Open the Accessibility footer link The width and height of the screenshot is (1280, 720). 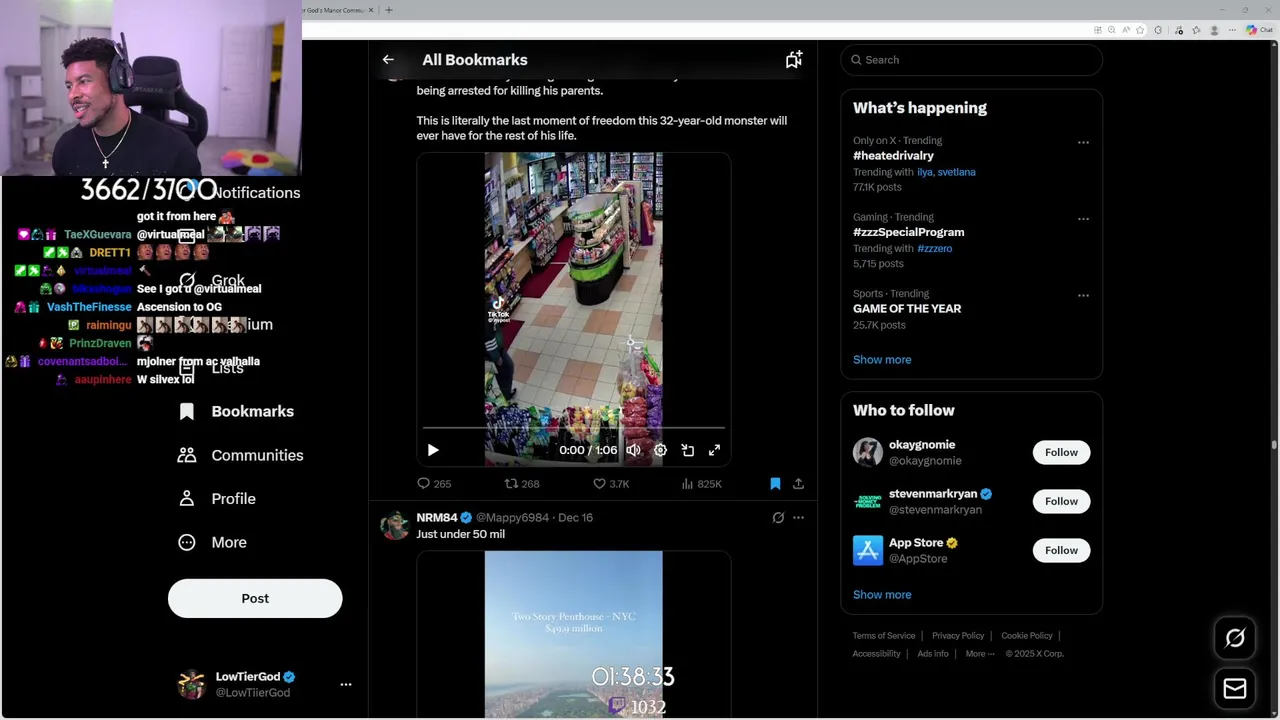click(877, 654)
